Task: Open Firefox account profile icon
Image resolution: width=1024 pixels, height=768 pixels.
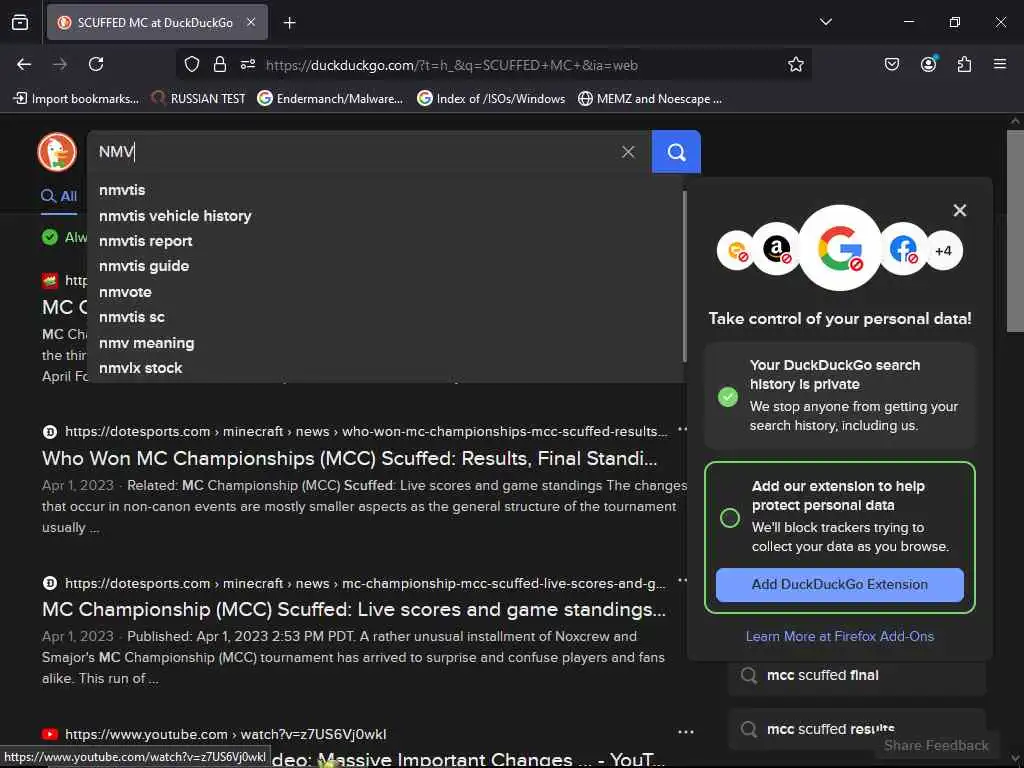Action: pos(928,64)
